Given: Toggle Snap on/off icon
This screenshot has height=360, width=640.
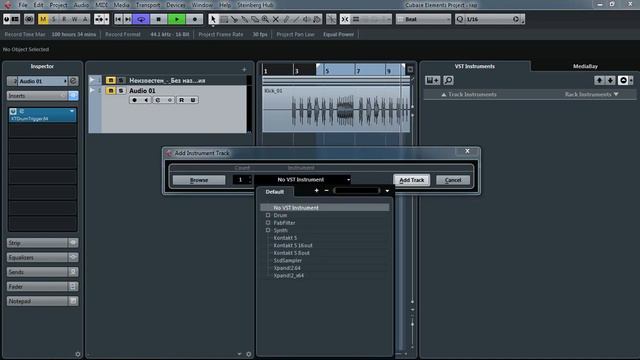Looking at the screenshot, I should click(x=345, y=19).
